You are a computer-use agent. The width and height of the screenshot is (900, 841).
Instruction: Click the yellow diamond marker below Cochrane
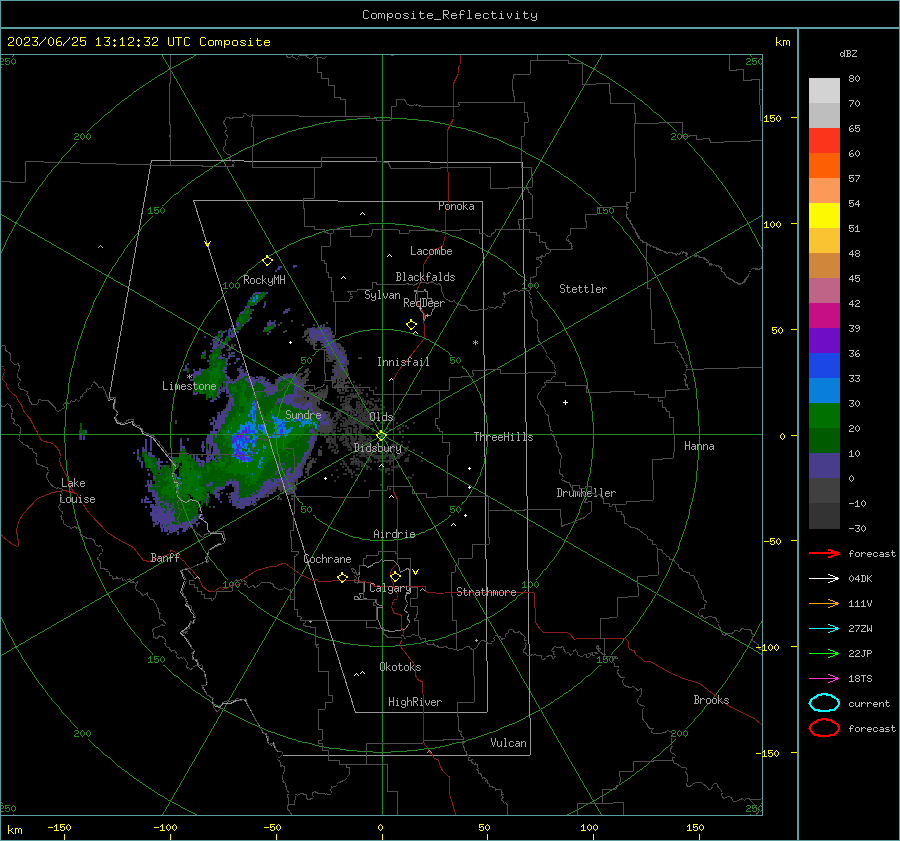(x=342, y=577)
